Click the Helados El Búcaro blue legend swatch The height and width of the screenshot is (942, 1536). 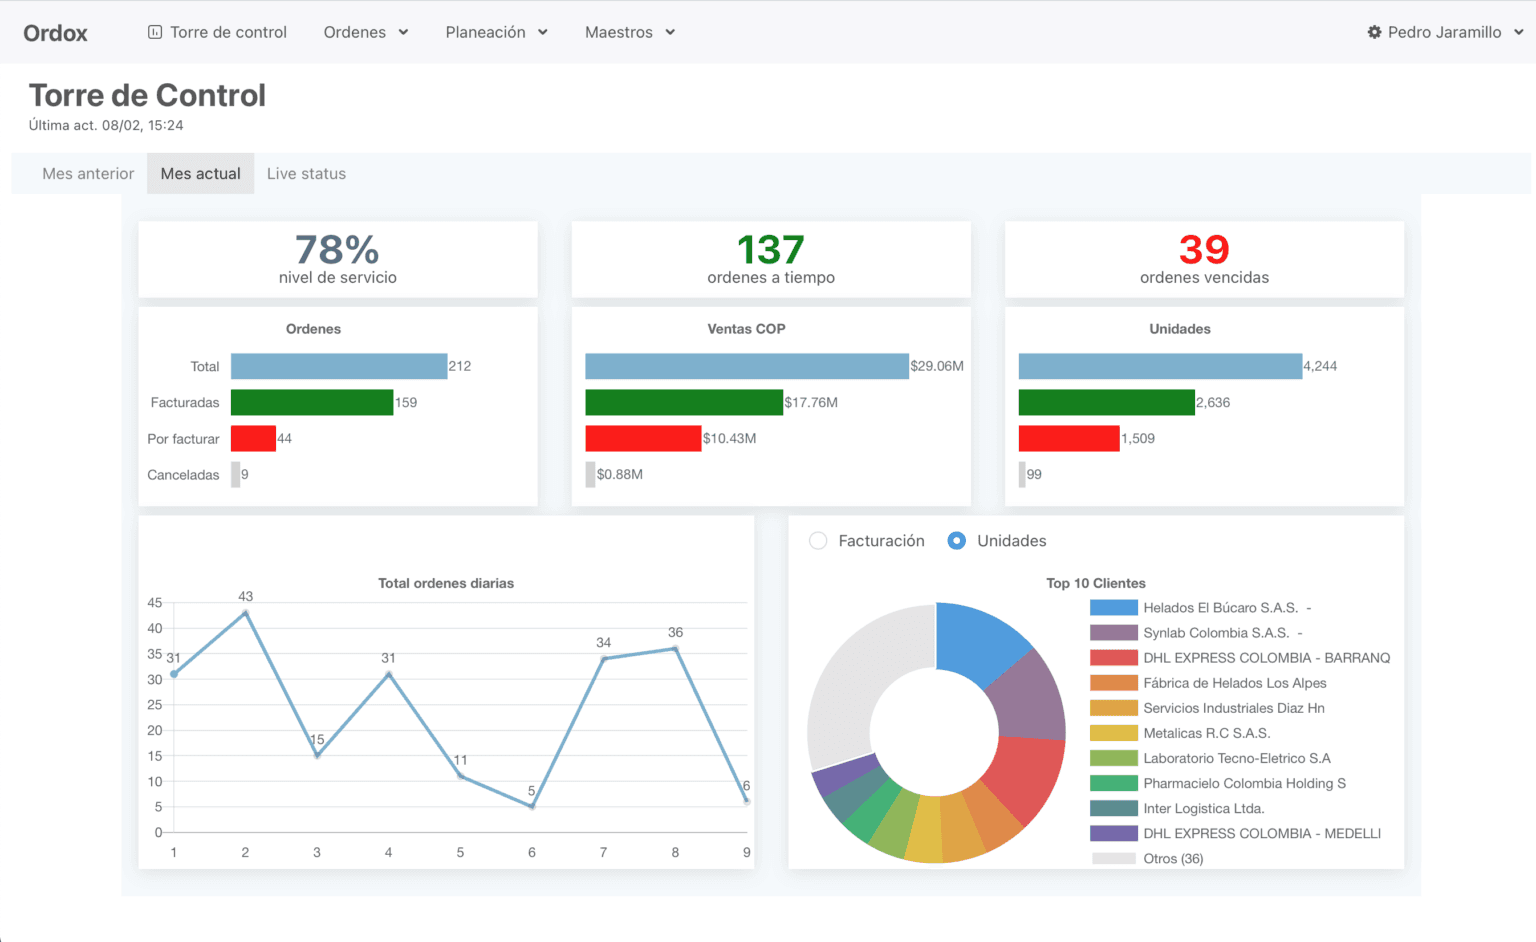tap(1113, 608)
